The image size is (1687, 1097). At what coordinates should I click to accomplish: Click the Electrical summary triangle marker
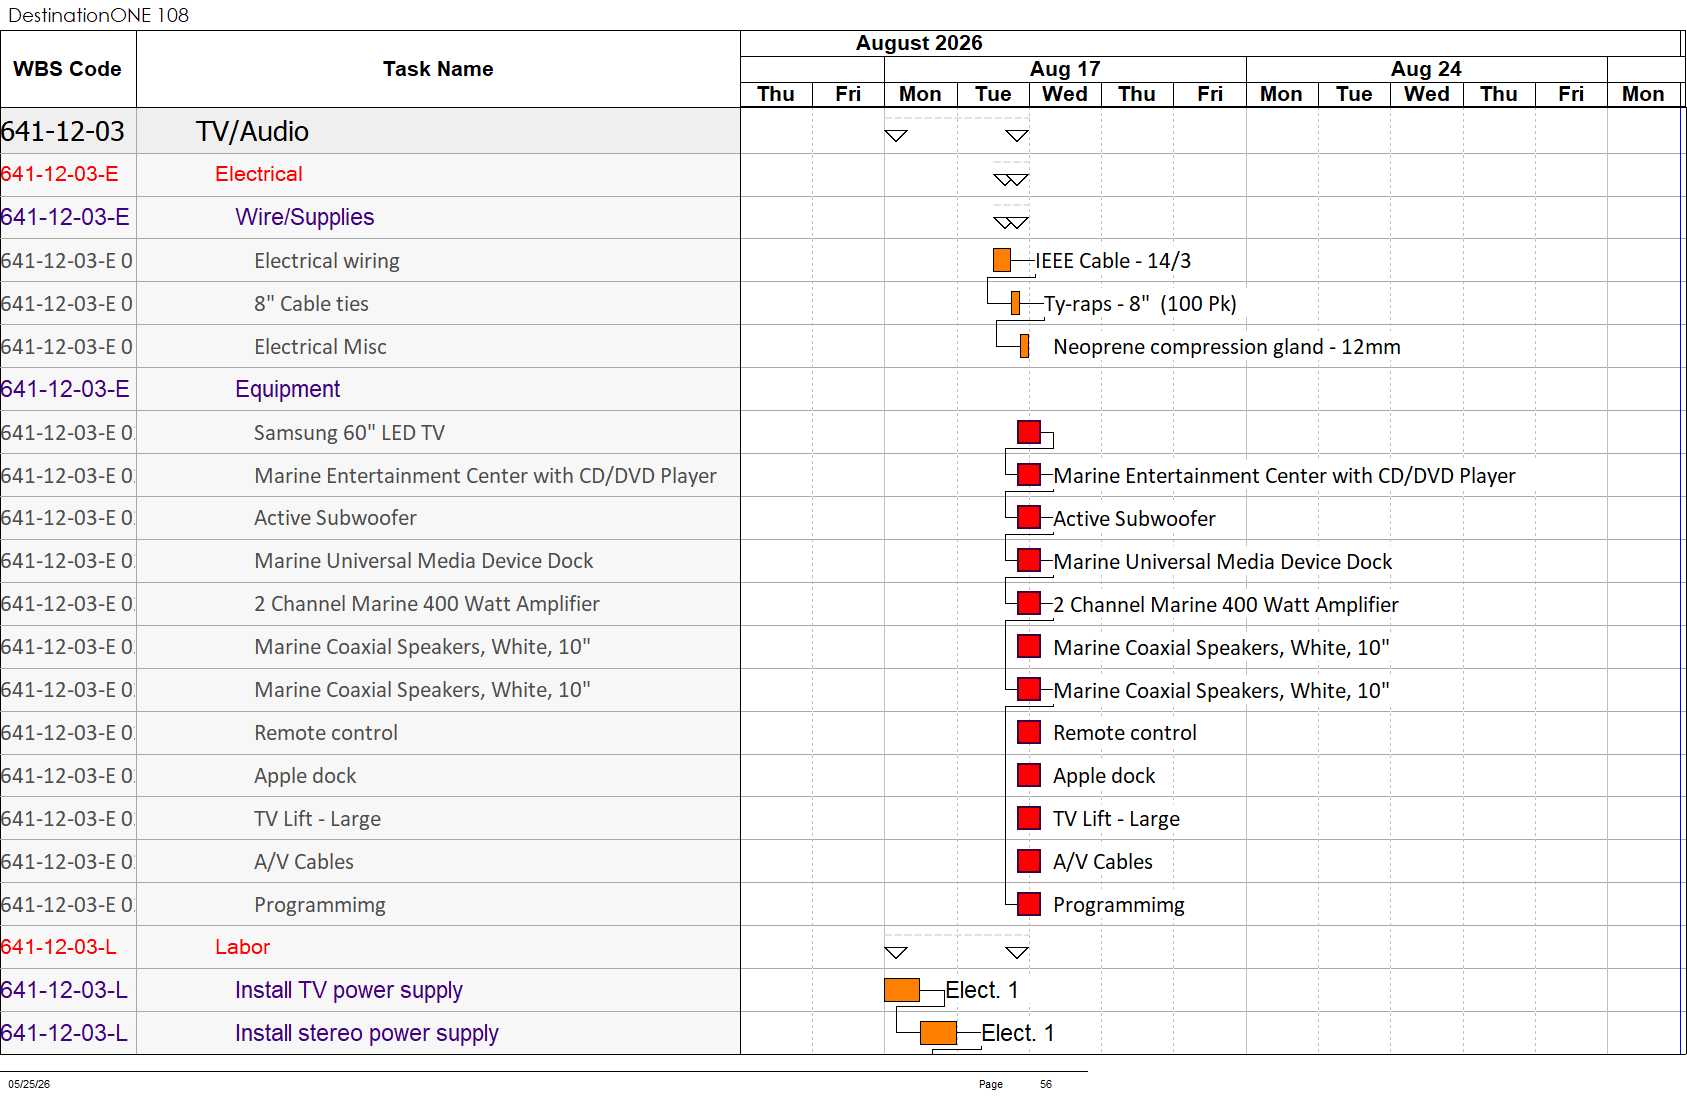[1011, 180]
